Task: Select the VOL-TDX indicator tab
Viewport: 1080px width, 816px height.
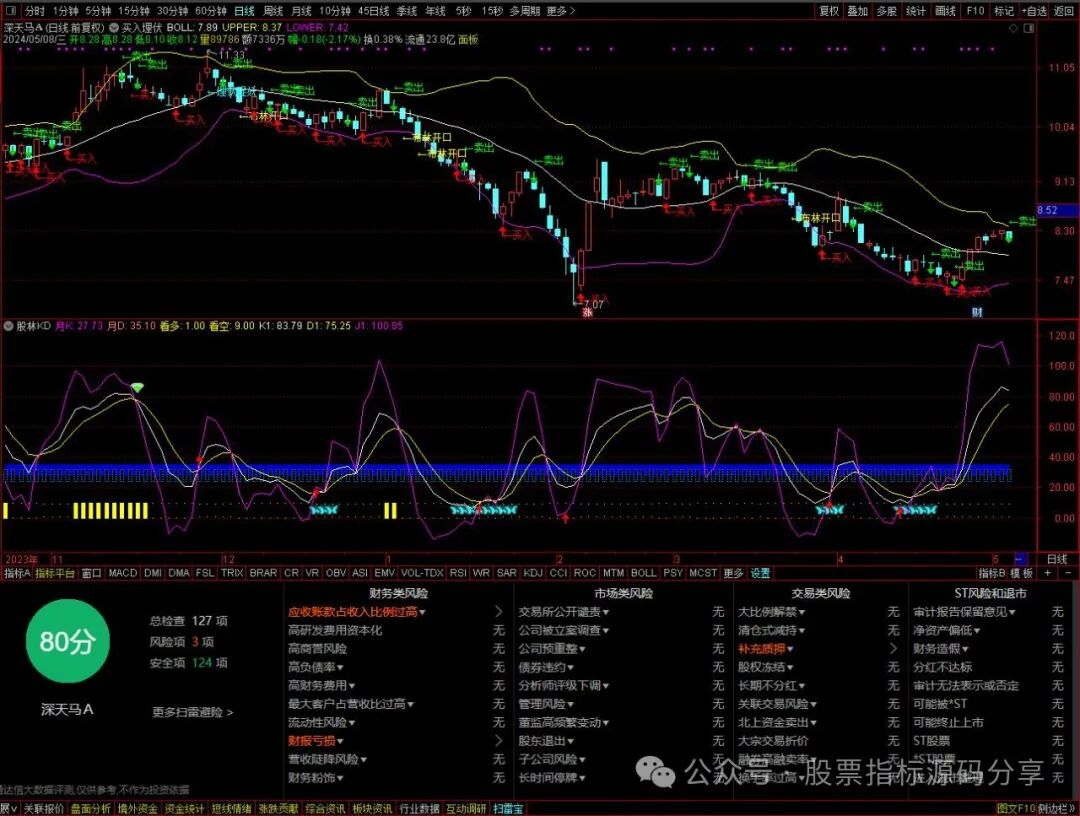Action: coord(422,573)
